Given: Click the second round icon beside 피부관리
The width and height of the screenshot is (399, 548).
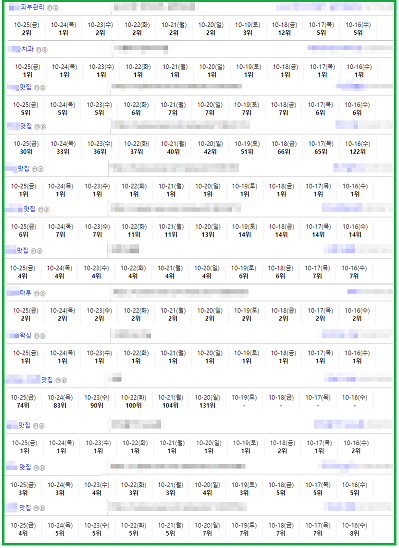Looking at the screenshot, I should point(56,8).
